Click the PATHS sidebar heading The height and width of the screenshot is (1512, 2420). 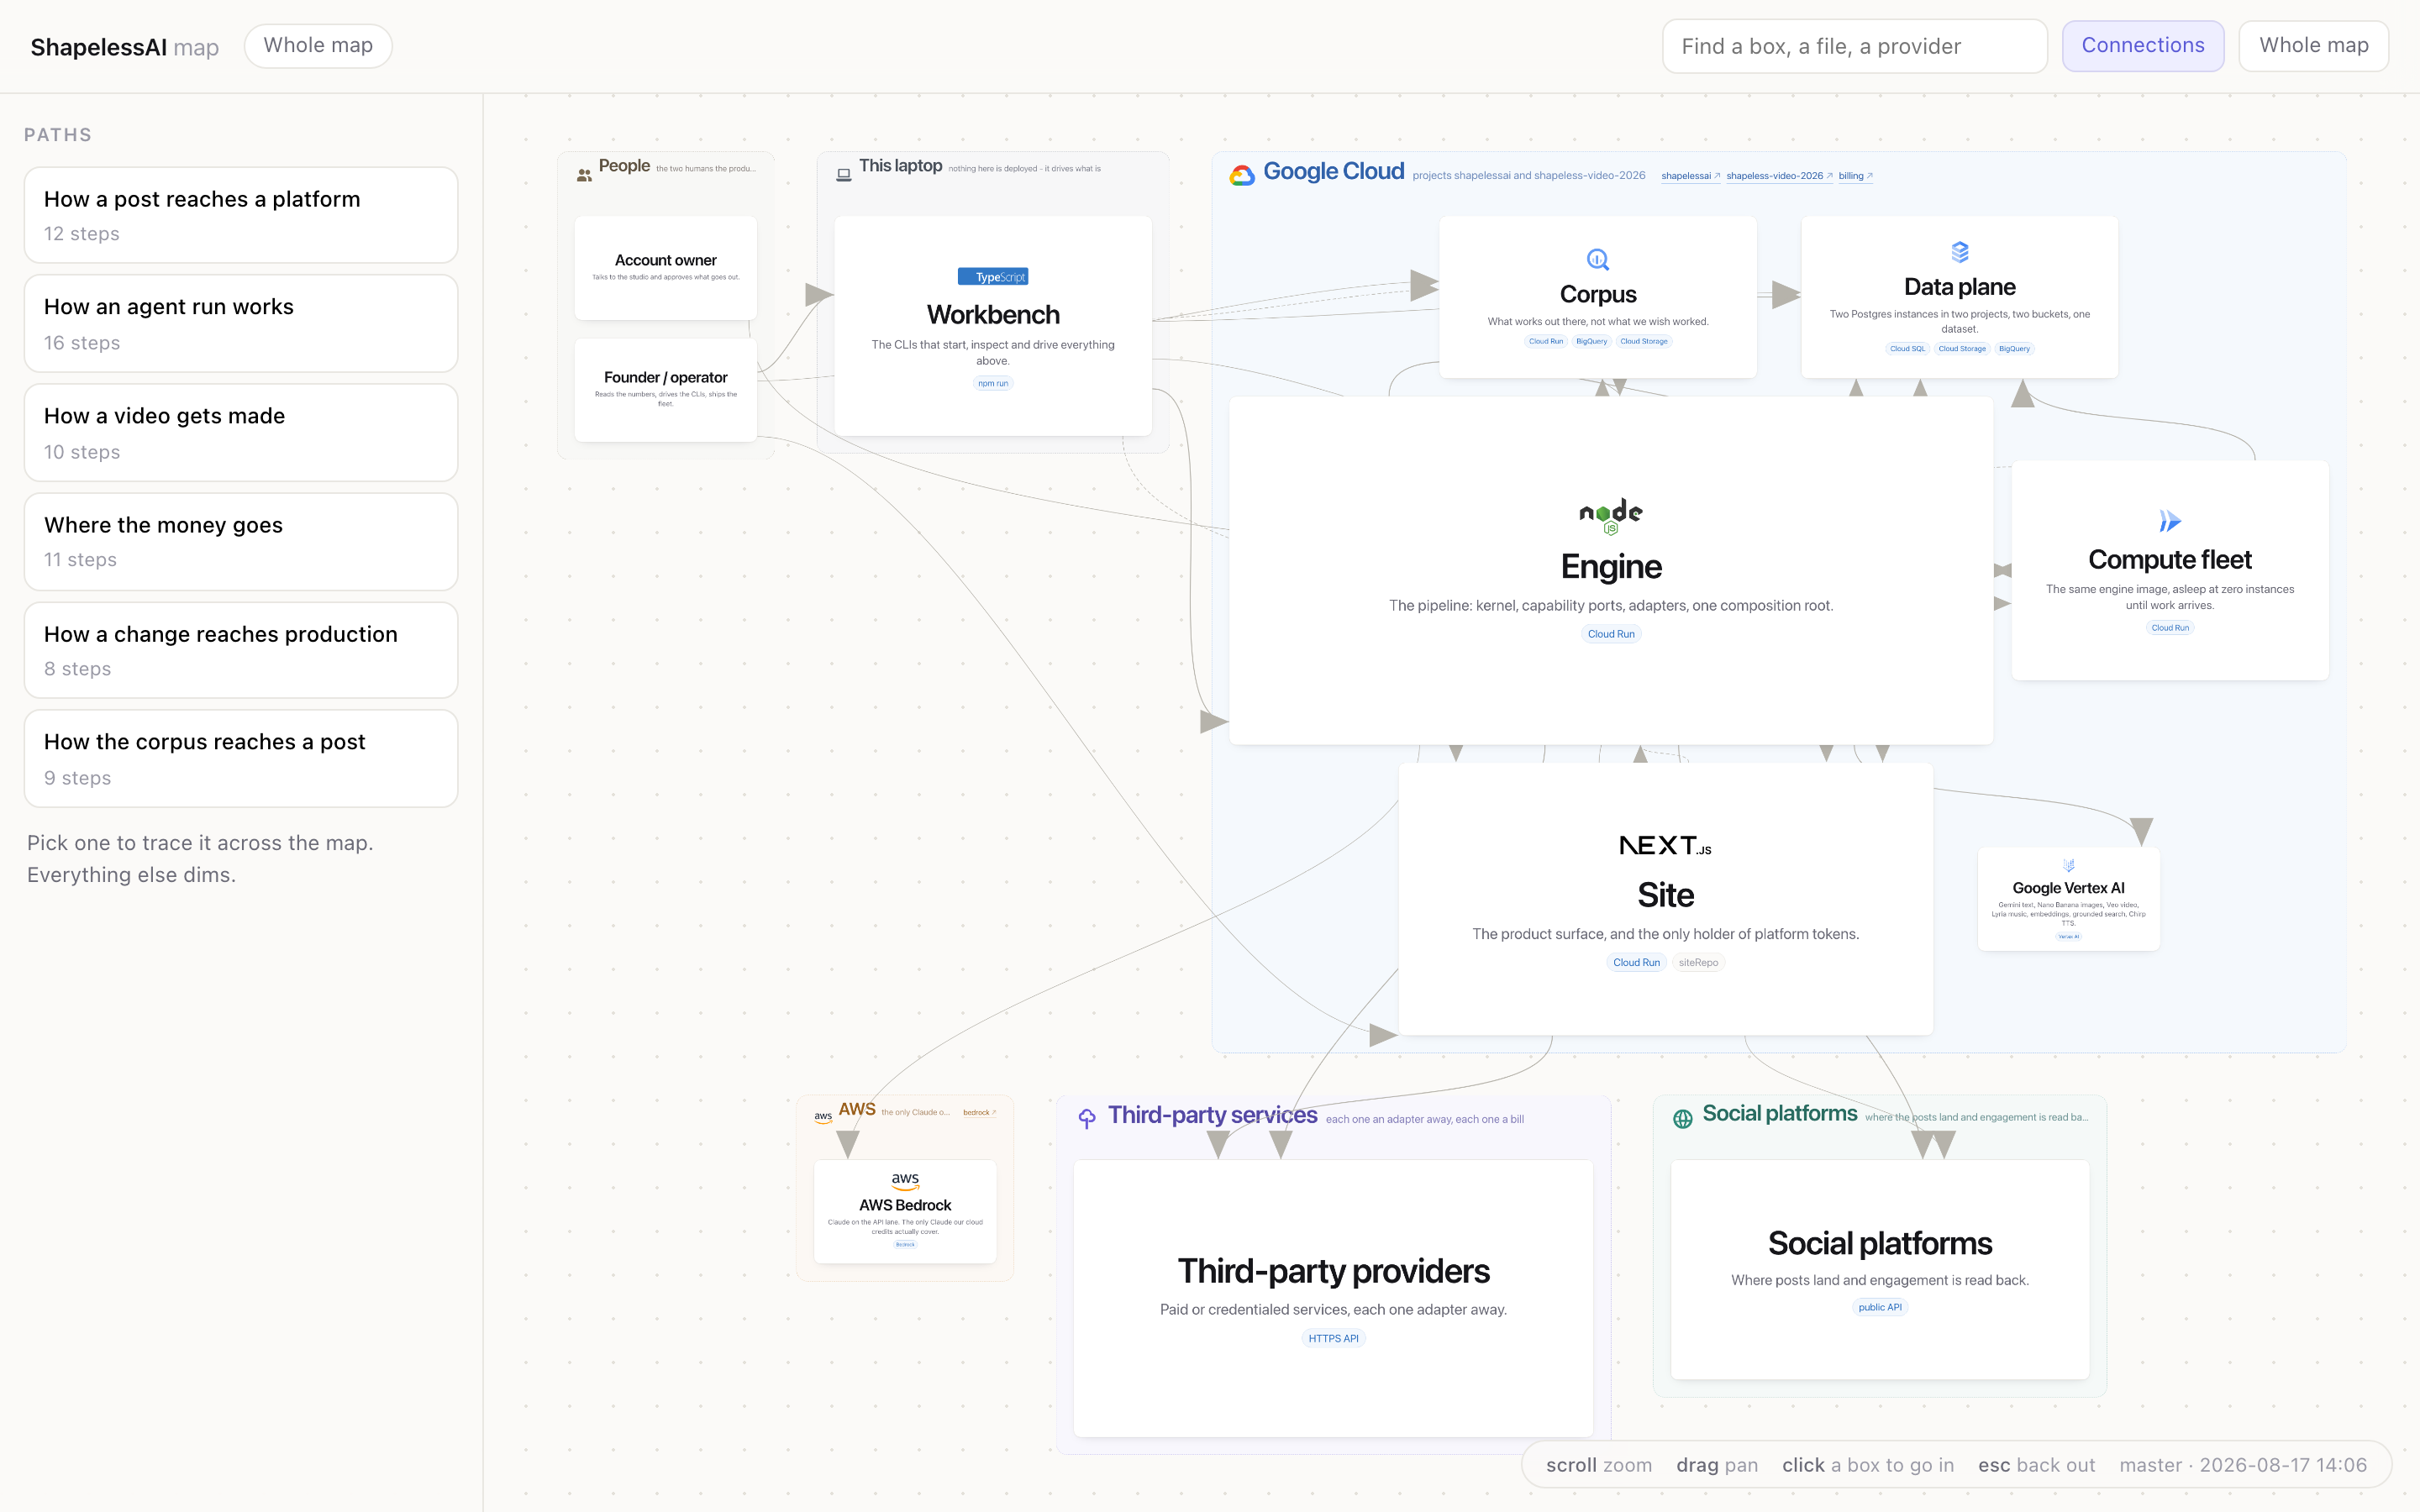pyautogui.click(x=58, y=135)
